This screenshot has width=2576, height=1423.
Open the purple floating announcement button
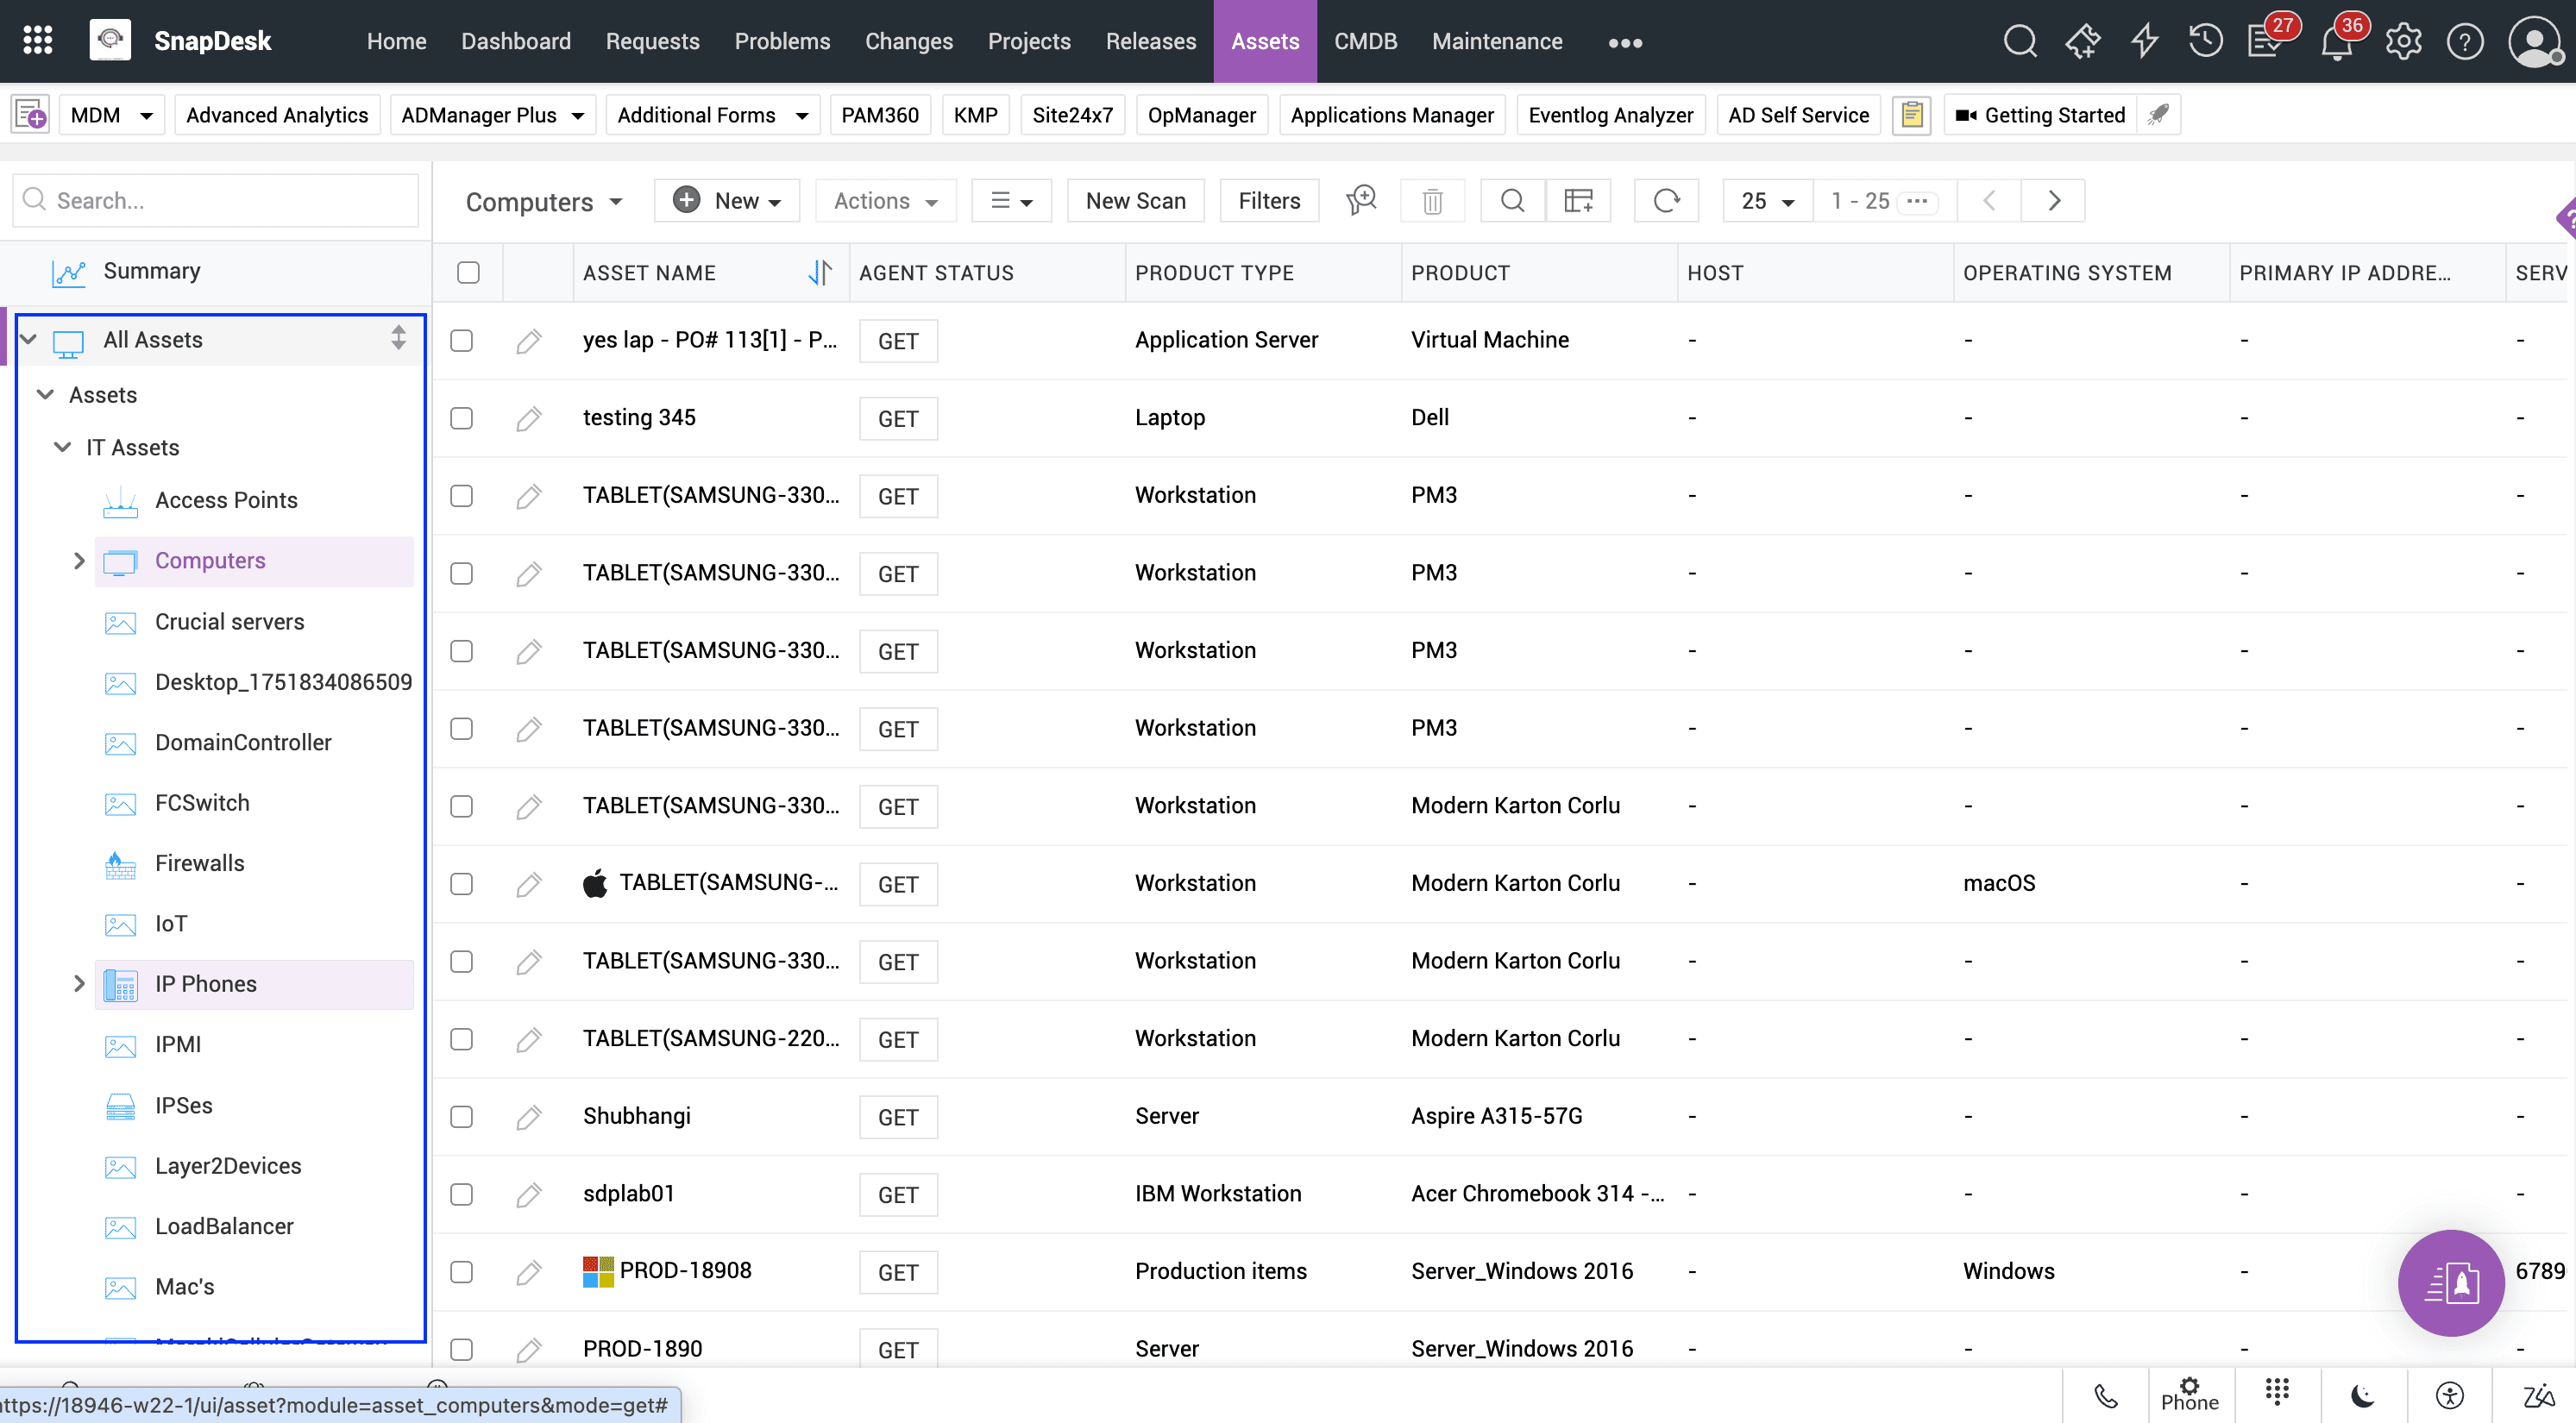tap(2450, 1282)
